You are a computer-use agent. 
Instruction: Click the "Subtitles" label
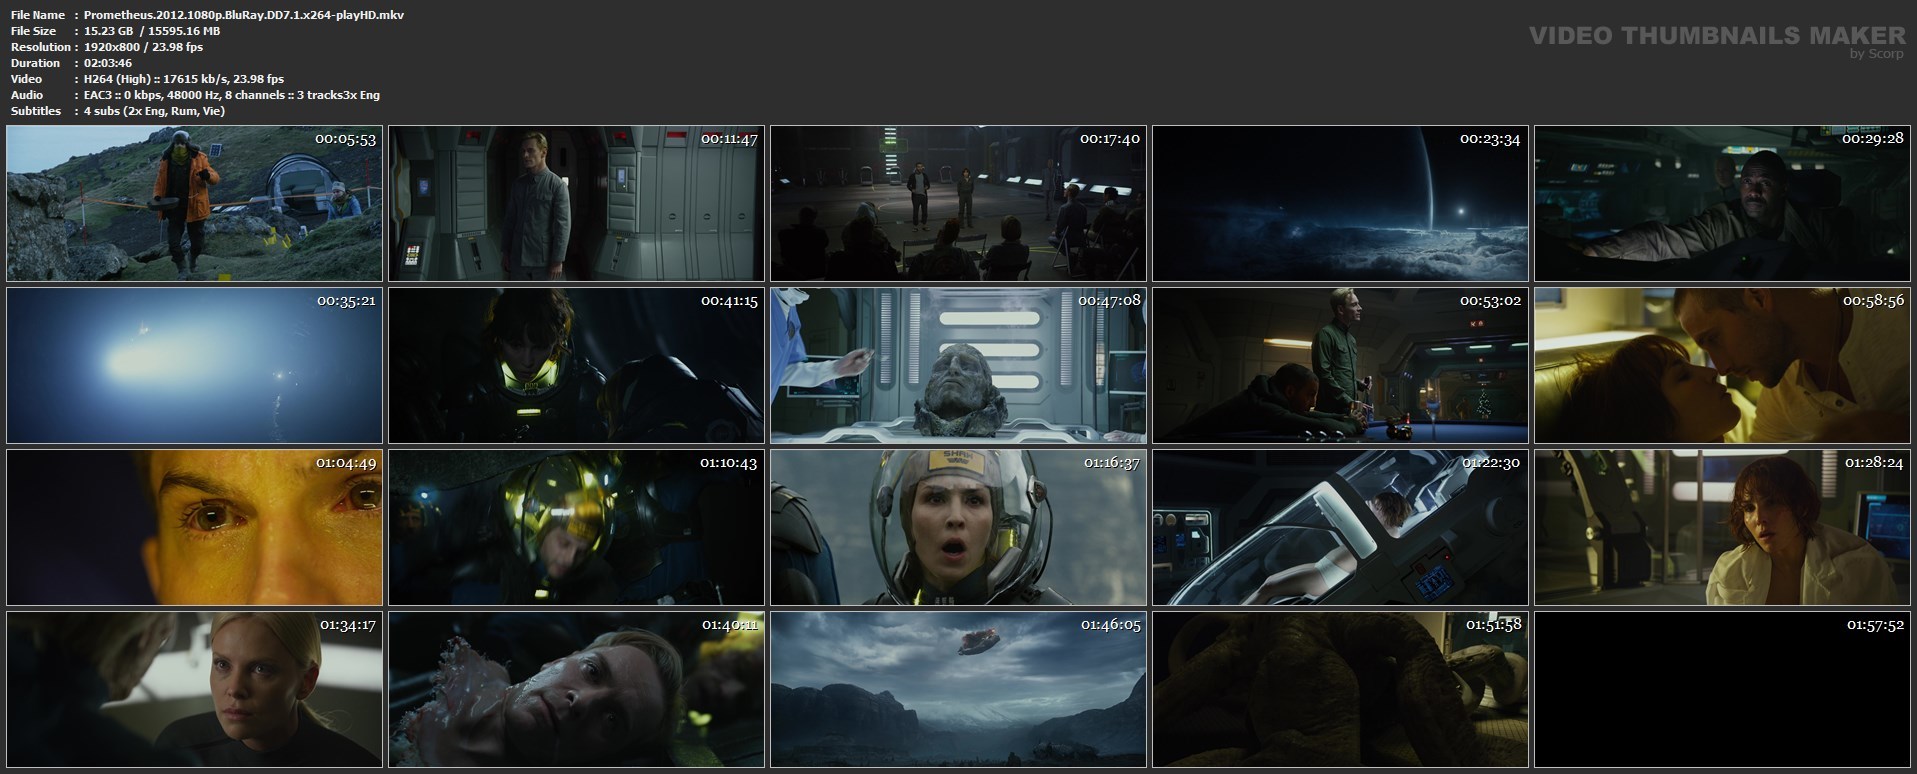click(x=36, y=111)
